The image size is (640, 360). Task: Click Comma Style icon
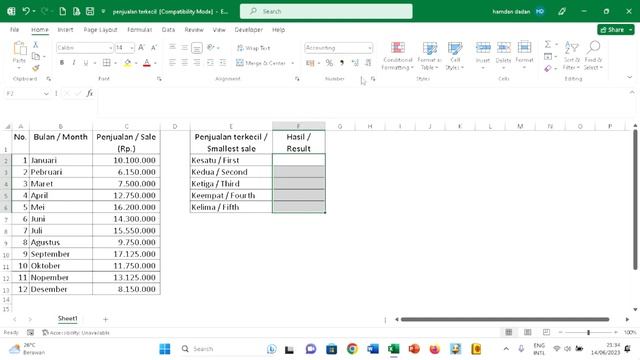(342, 63)
